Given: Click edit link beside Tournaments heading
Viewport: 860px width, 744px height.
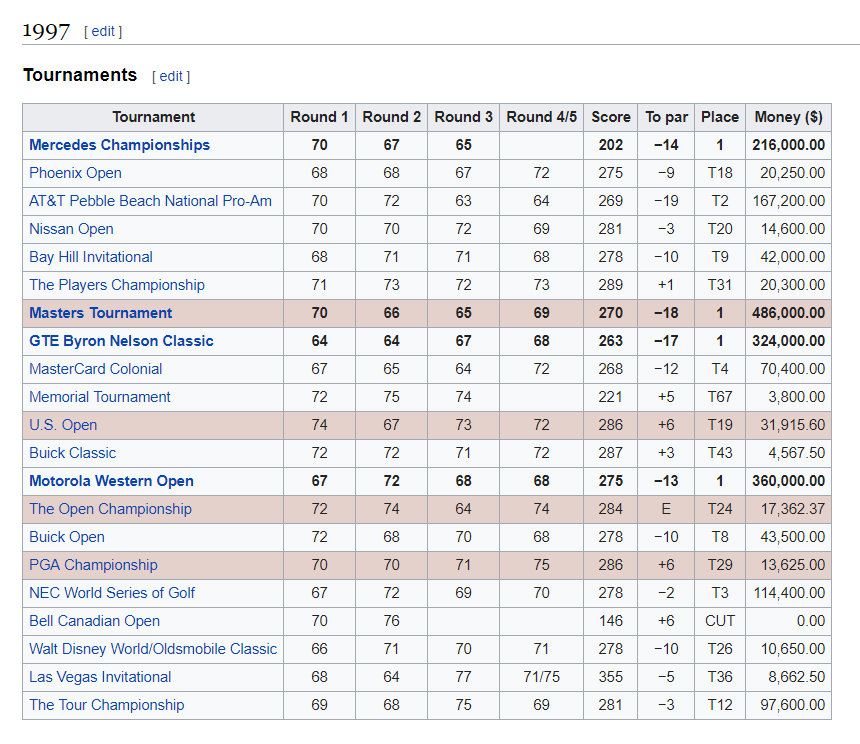Looking at the screenshot, I should point(171,76).
